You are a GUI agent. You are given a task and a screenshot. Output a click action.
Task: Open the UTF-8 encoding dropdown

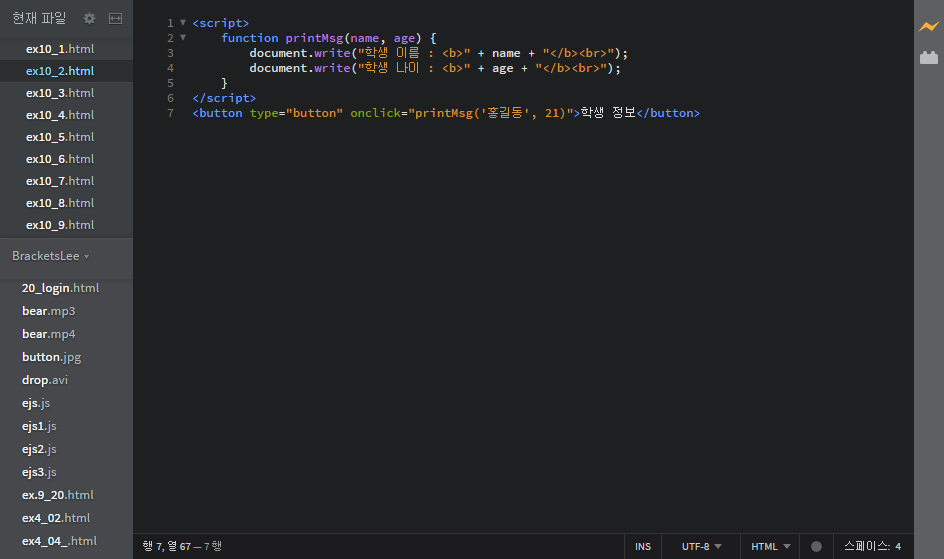tap(701, 546)
